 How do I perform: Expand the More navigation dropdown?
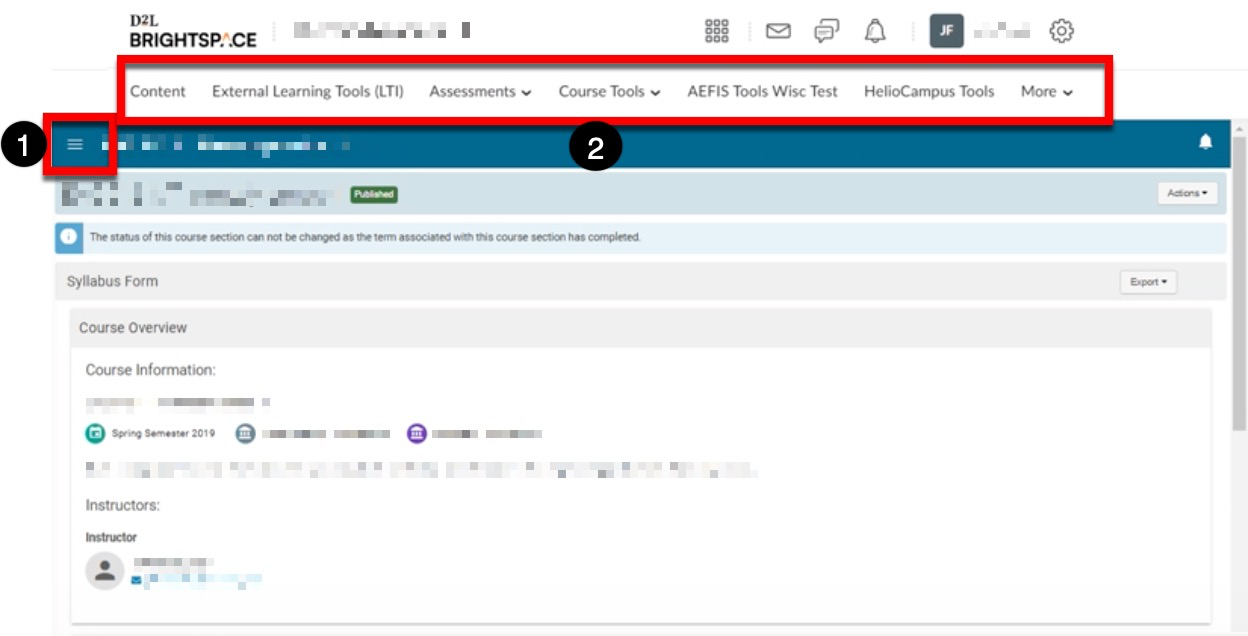coord(1046,92)
